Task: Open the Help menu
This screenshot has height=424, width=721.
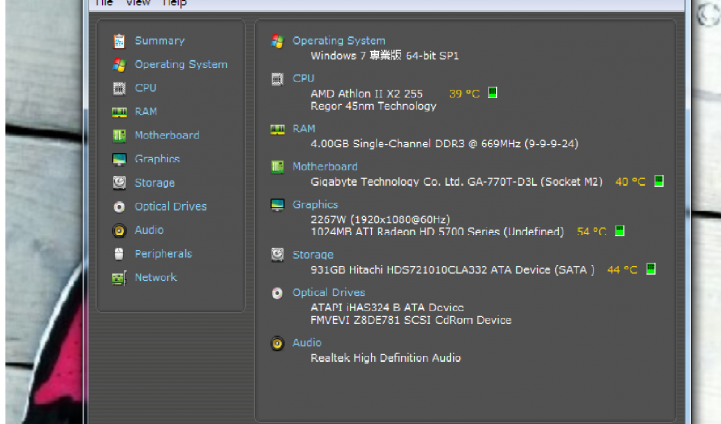Action: [x=174, y=3]
